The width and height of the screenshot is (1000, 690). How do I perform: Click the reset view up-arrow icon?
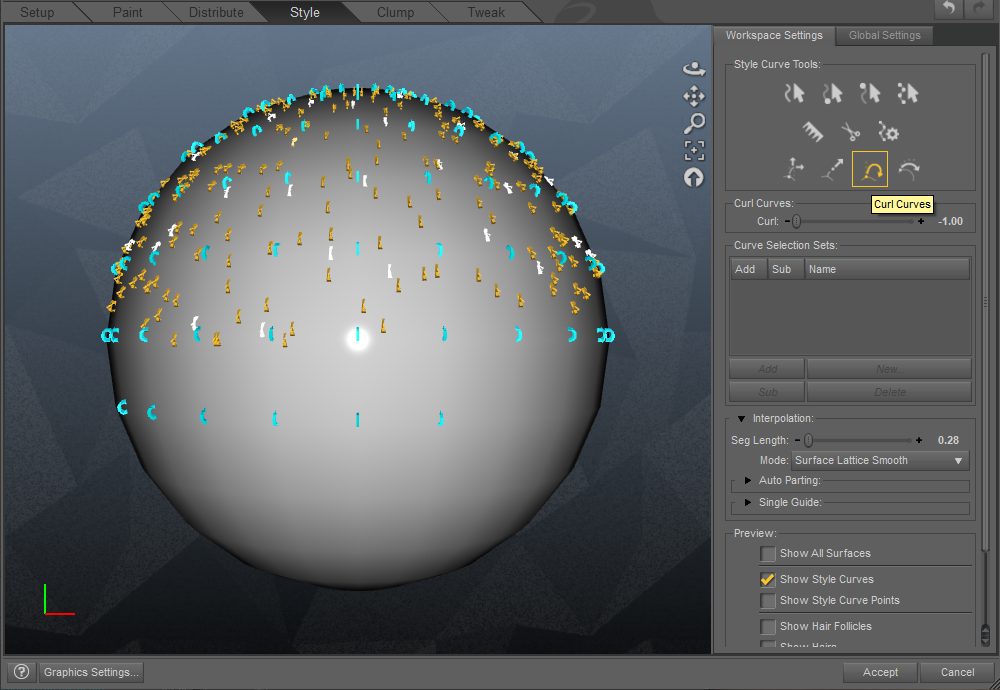point(694,177)
